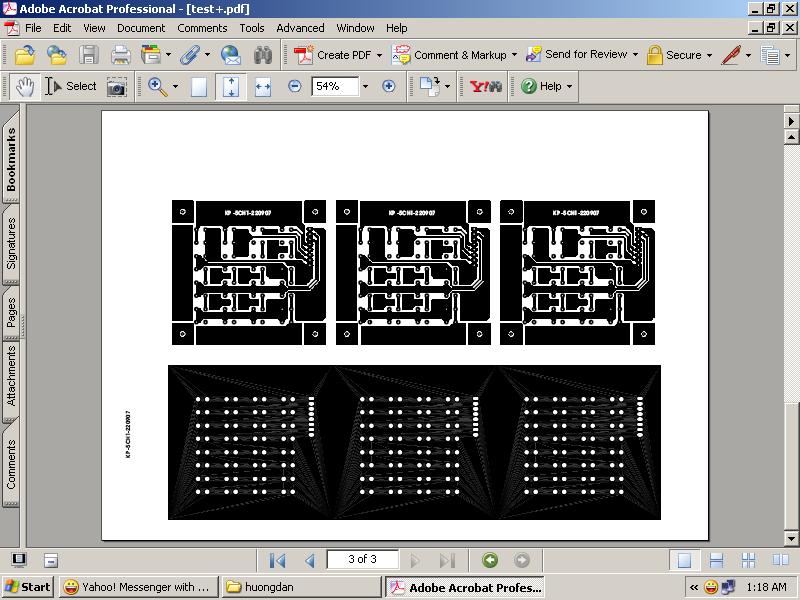Expand Secure dropdown arrow
This screenshot has height=600, width=800.
[x=709, y=55]
